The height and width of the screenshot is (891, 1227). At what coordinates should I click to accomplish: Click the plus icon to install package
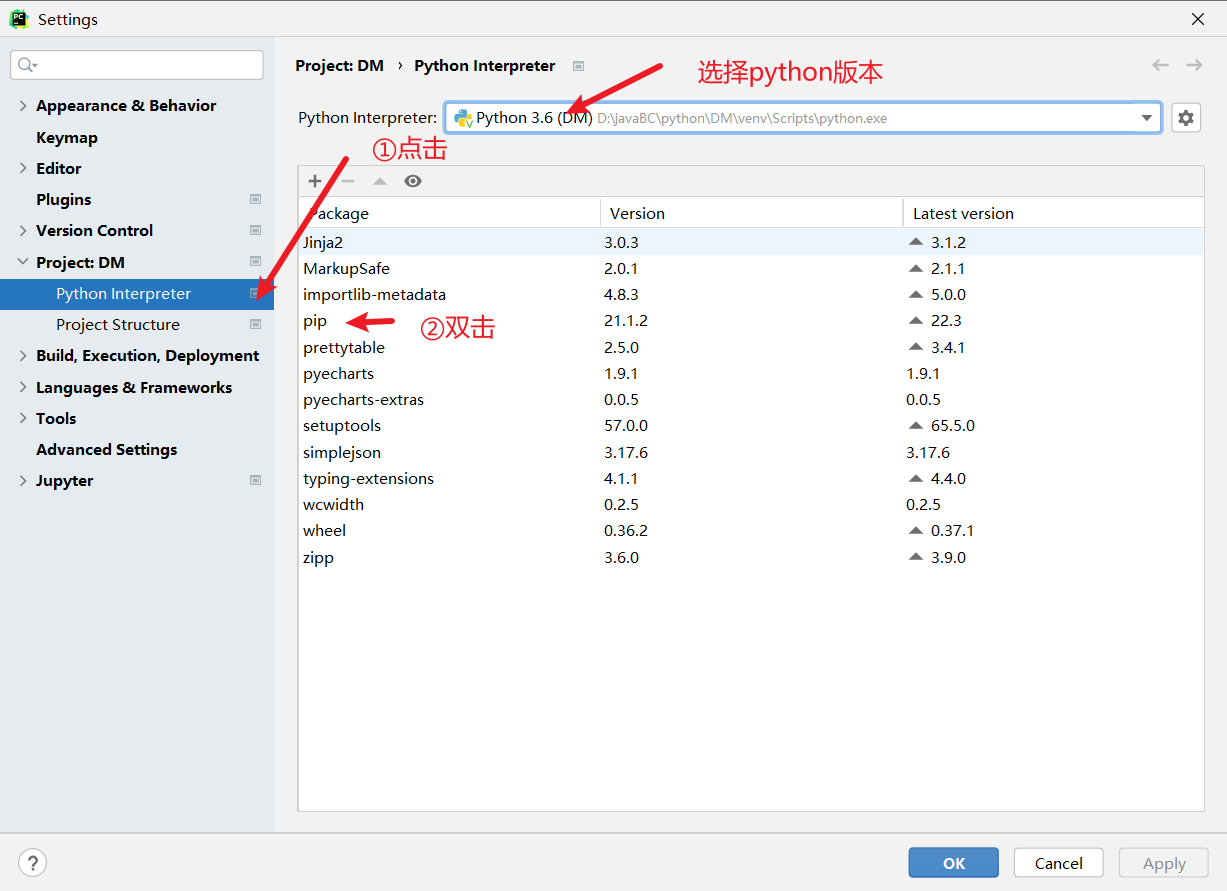(315, 181)
